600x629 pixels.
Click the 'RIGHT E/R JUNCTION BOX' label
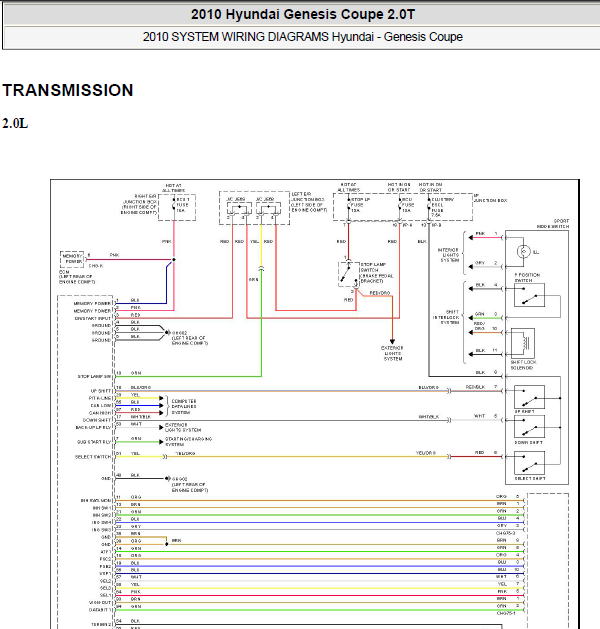pyautogui.click(x=139, y=204)
